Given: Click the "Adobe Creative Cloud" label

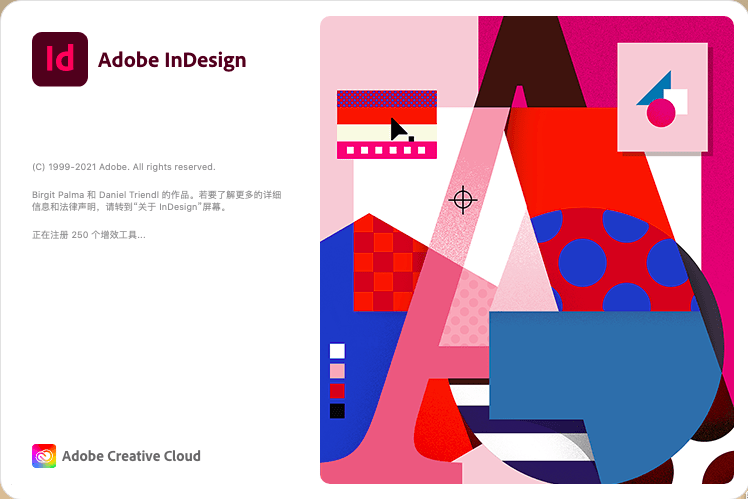Looking at the screenshot, I should (x=131, y=456).
